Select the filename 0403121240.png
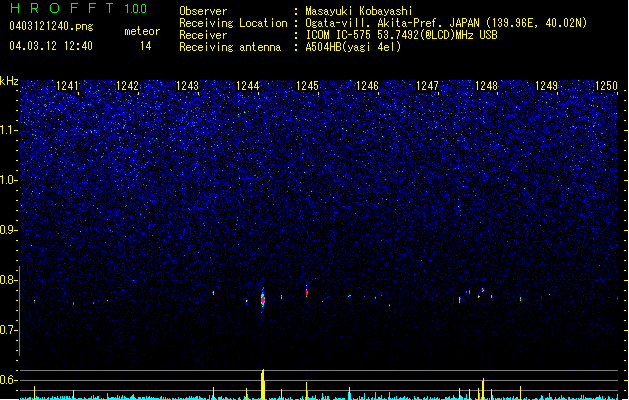The width and height of the screenshot is (629, 400). click(51, 26)
